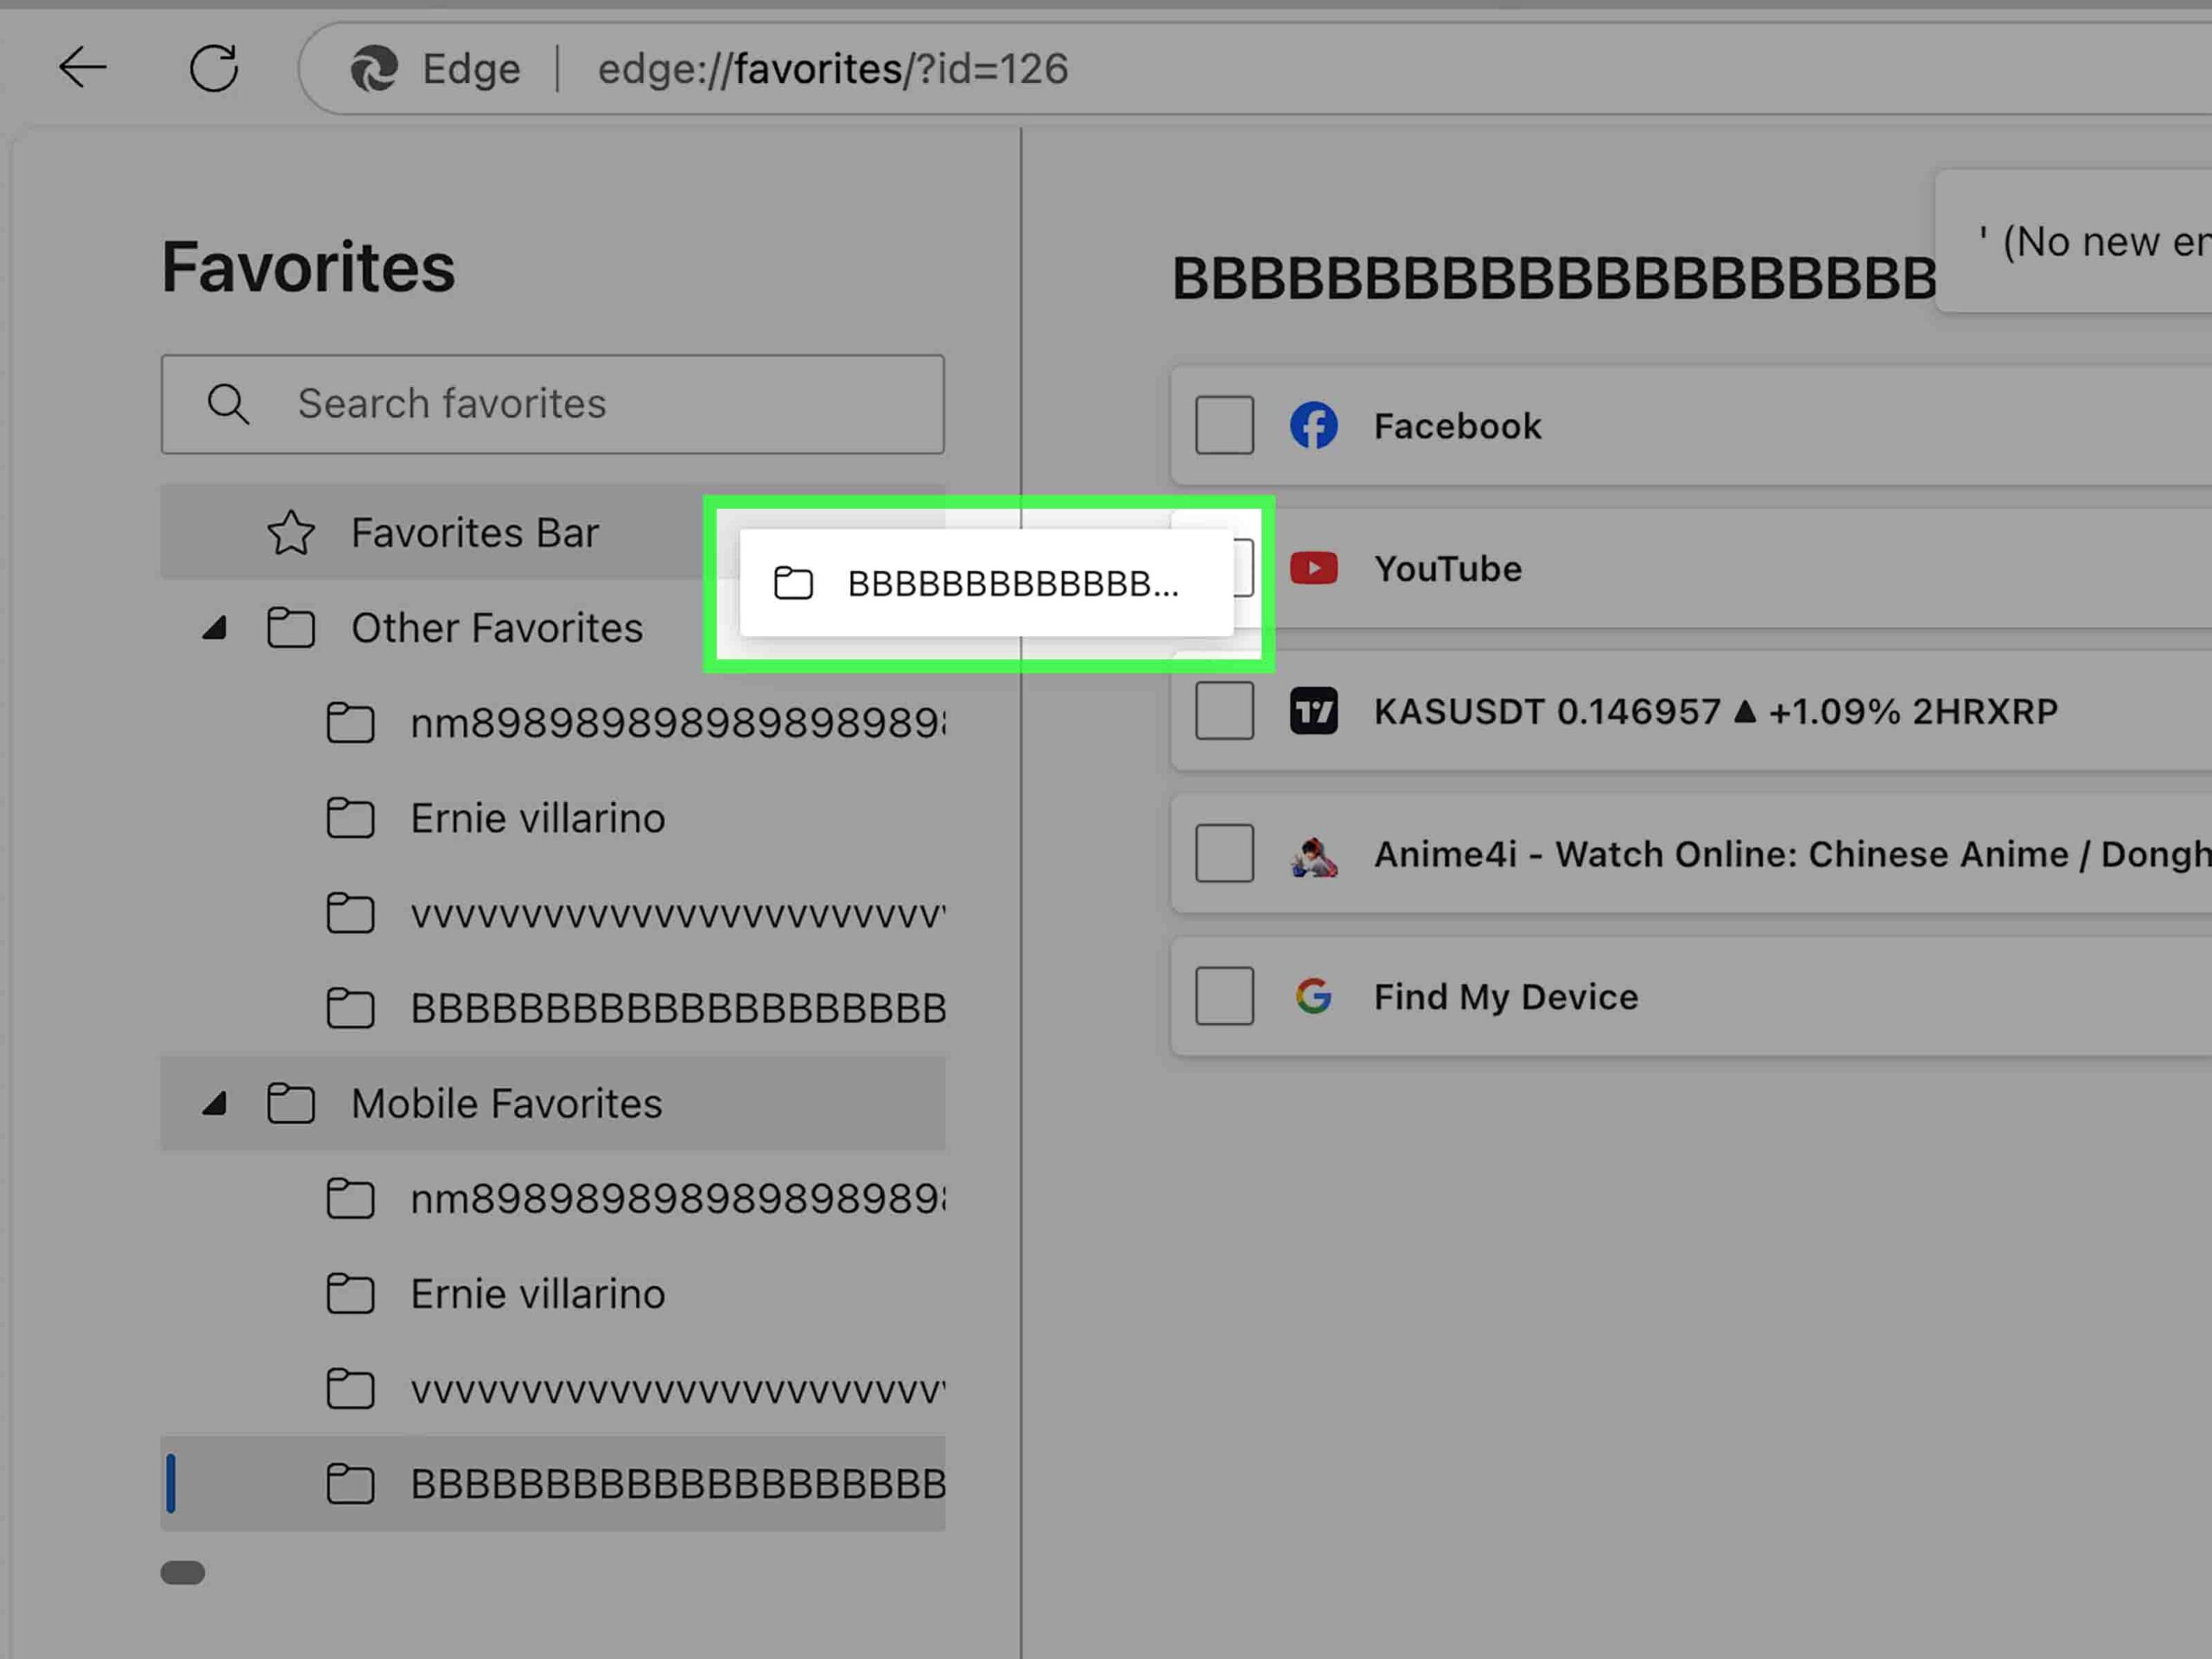Open the Favorites Bar folder
2212x1659 pixels.
[x=474, y=533]
